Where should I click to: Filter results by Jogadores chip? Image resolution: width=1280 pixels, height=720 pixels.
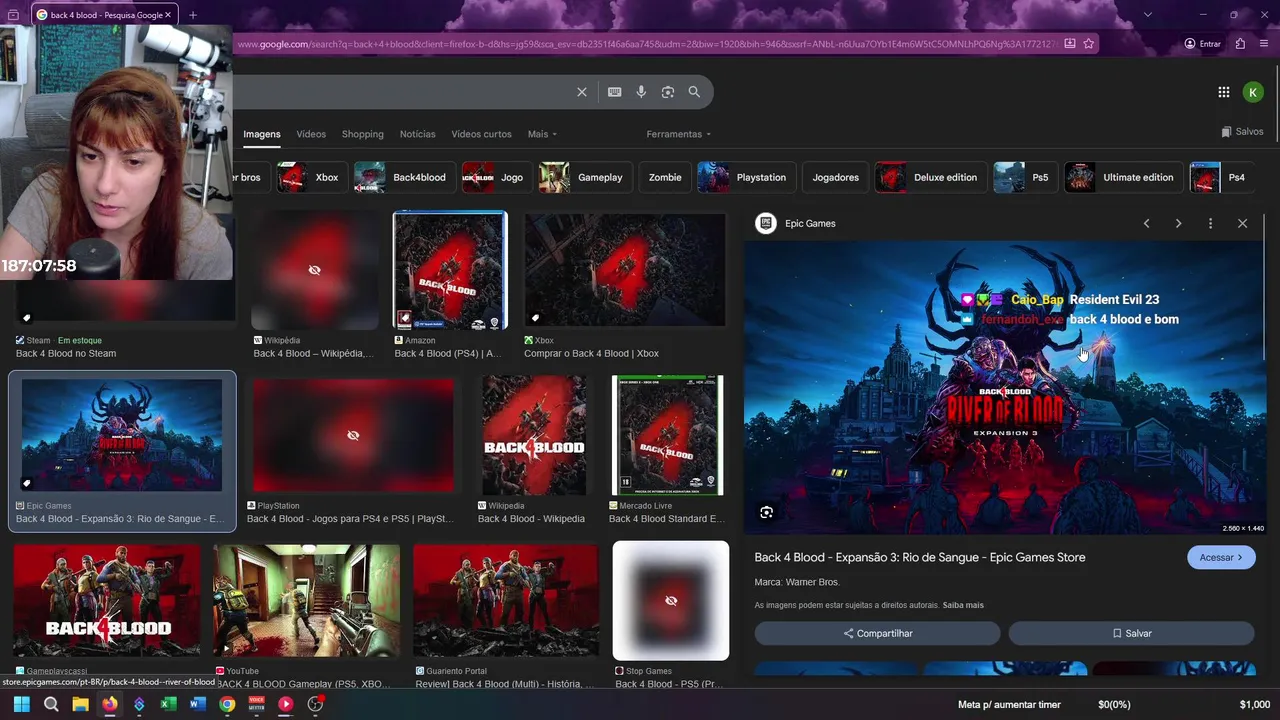[836, 177]
